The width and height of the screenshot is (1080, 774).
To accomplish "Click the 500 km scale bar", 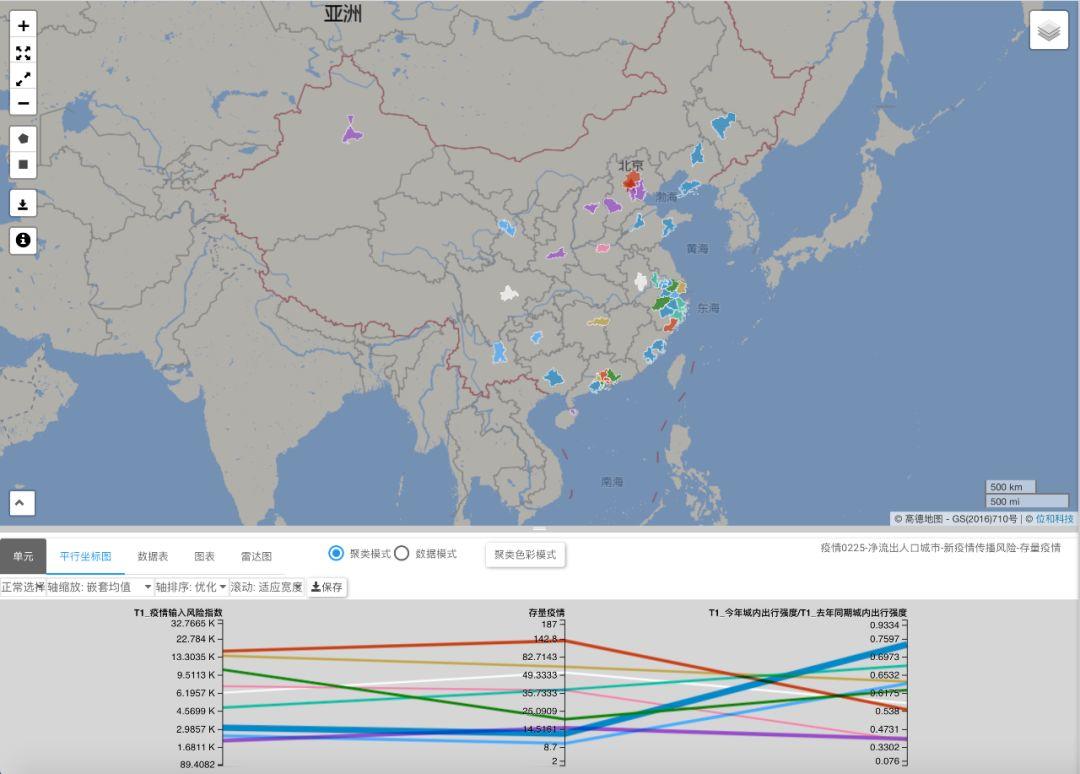I will click(1010, 487).
